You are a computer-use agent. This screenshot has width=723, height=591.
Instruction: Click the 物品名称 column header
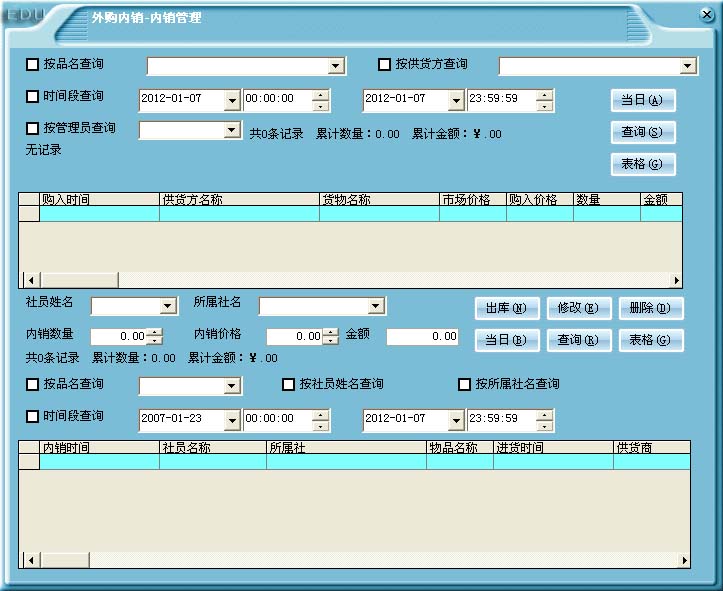460,448
